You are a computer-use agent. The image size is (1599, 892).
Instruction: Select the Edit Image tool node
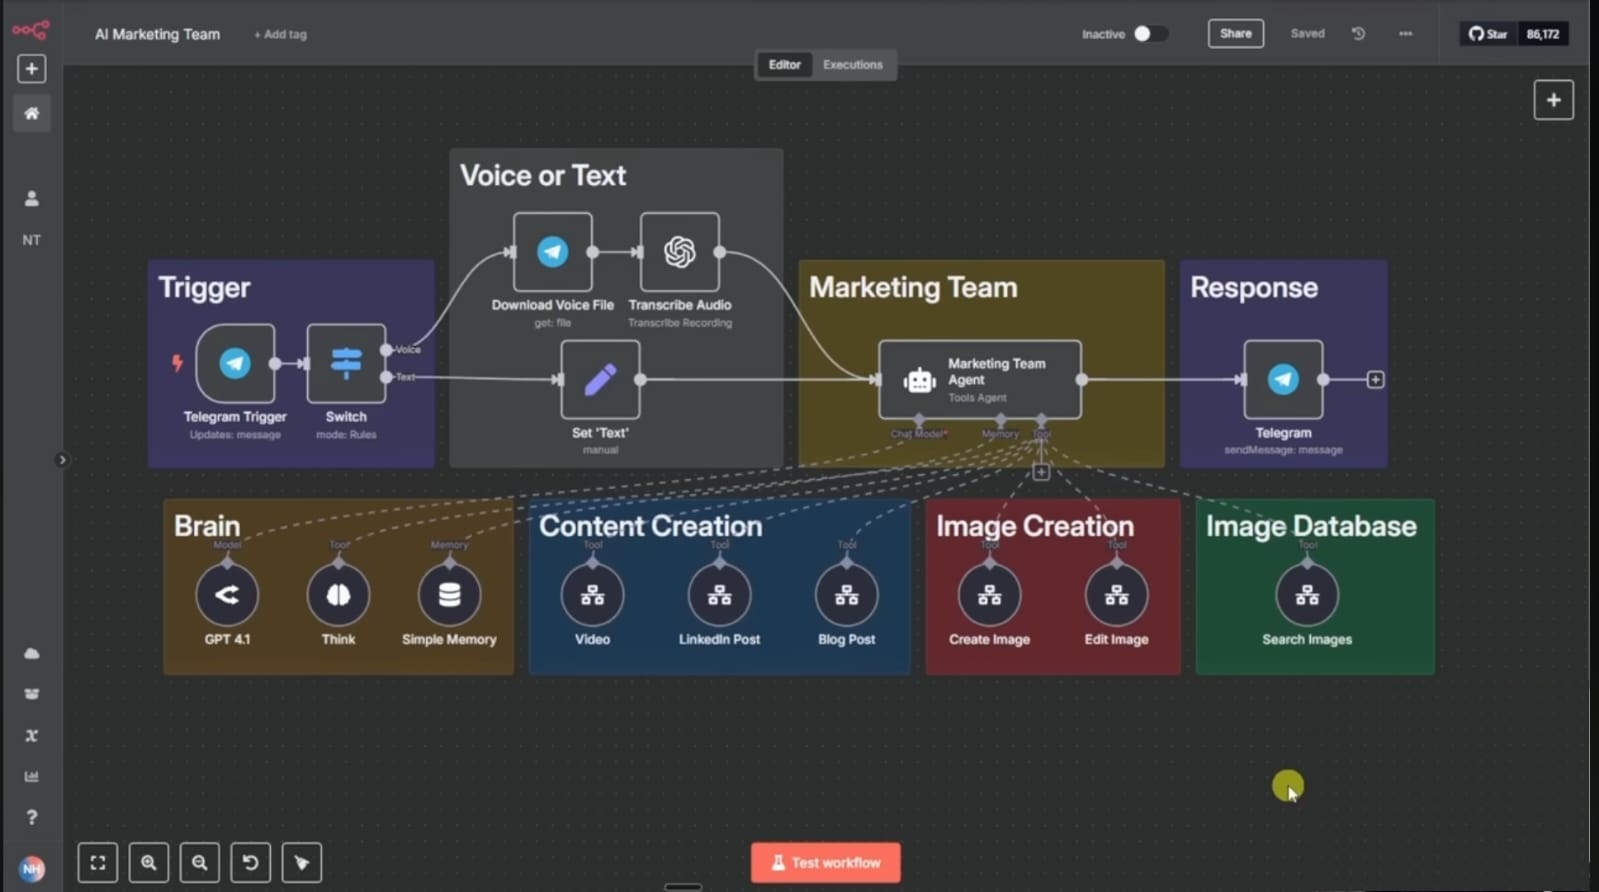[x=1116, y=595]
